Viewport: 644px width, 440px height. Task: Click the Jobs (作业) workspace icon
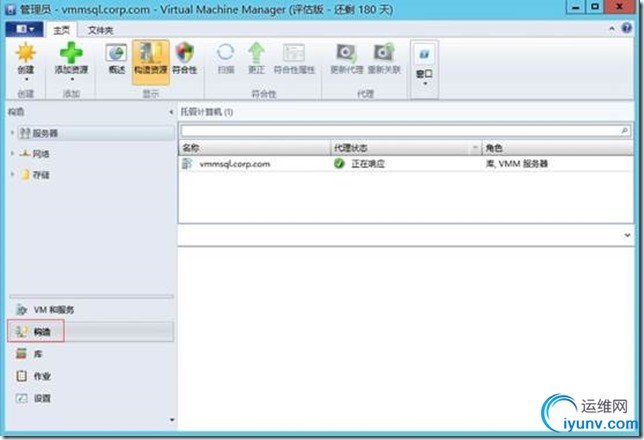pos(21,375)
